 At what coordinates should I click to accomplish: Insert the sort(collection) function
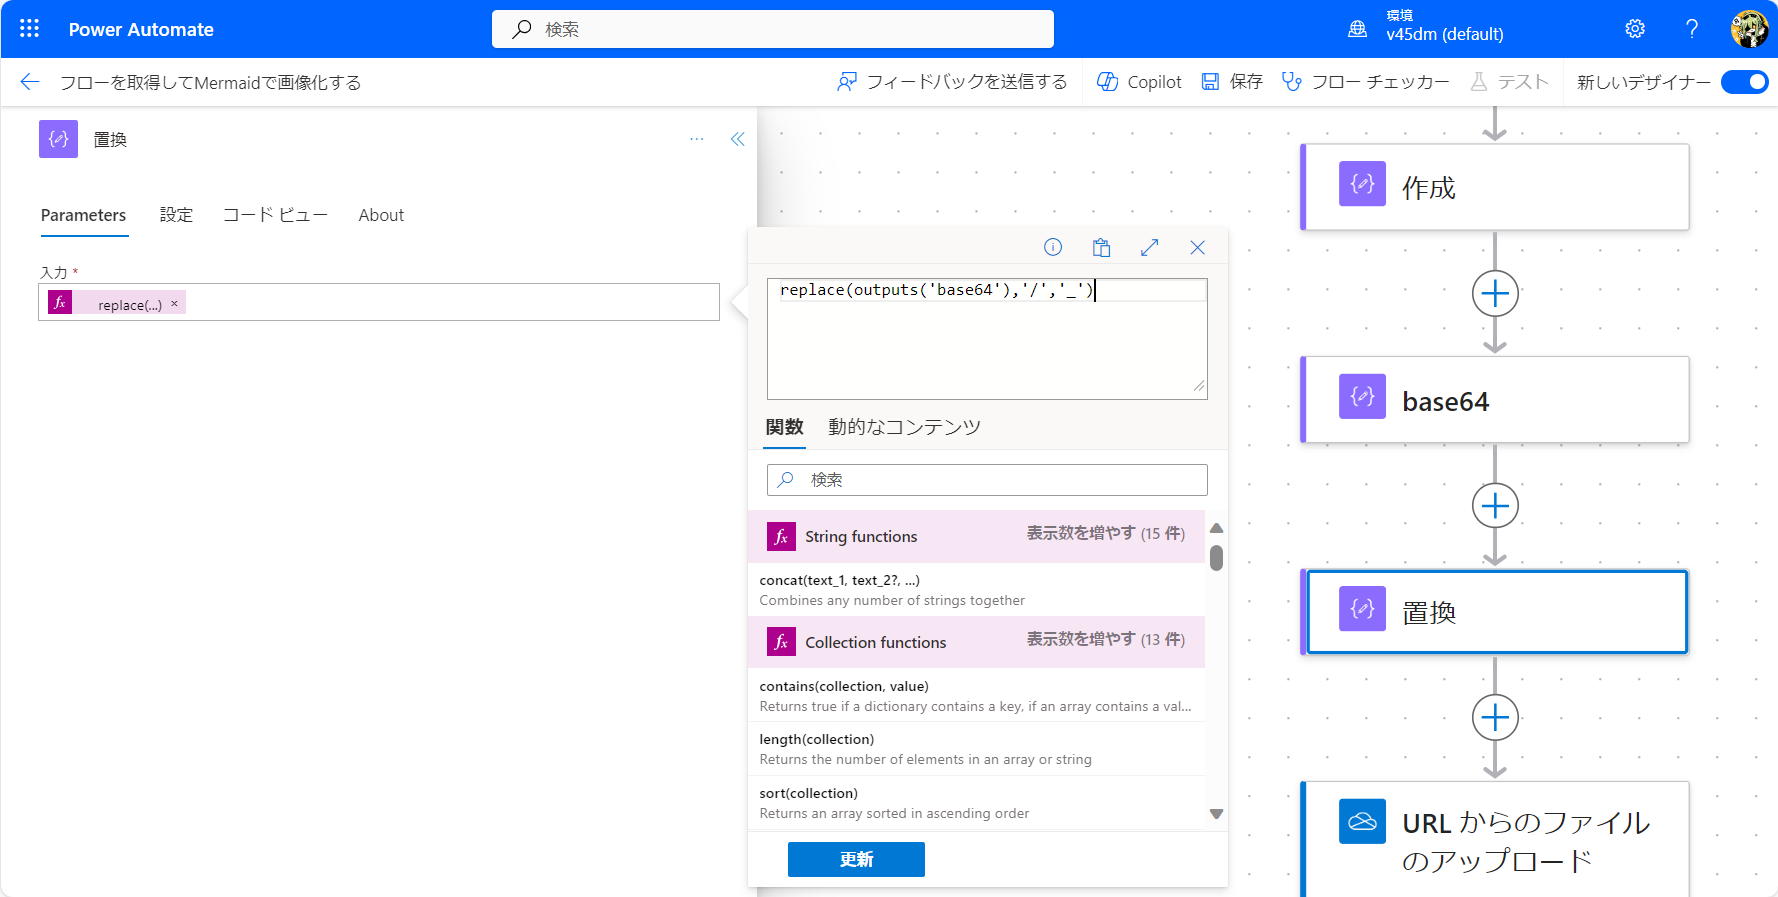point(976,803)
